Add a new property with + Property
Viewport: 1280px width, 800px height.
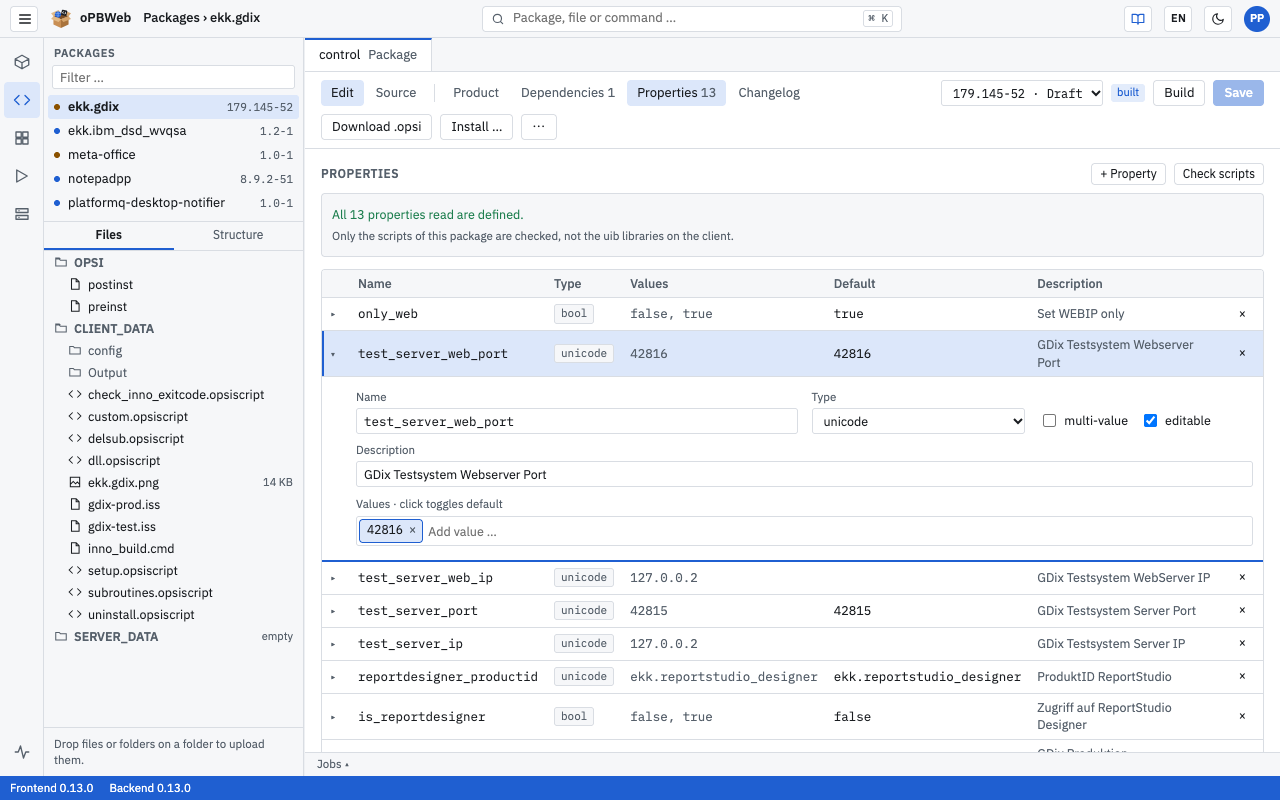tap(1128, 174)
